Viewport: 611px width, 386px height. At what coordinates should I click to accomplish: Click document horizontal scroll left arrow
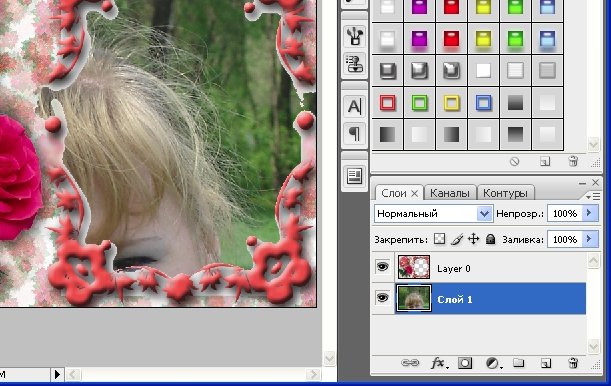point(72,374)
